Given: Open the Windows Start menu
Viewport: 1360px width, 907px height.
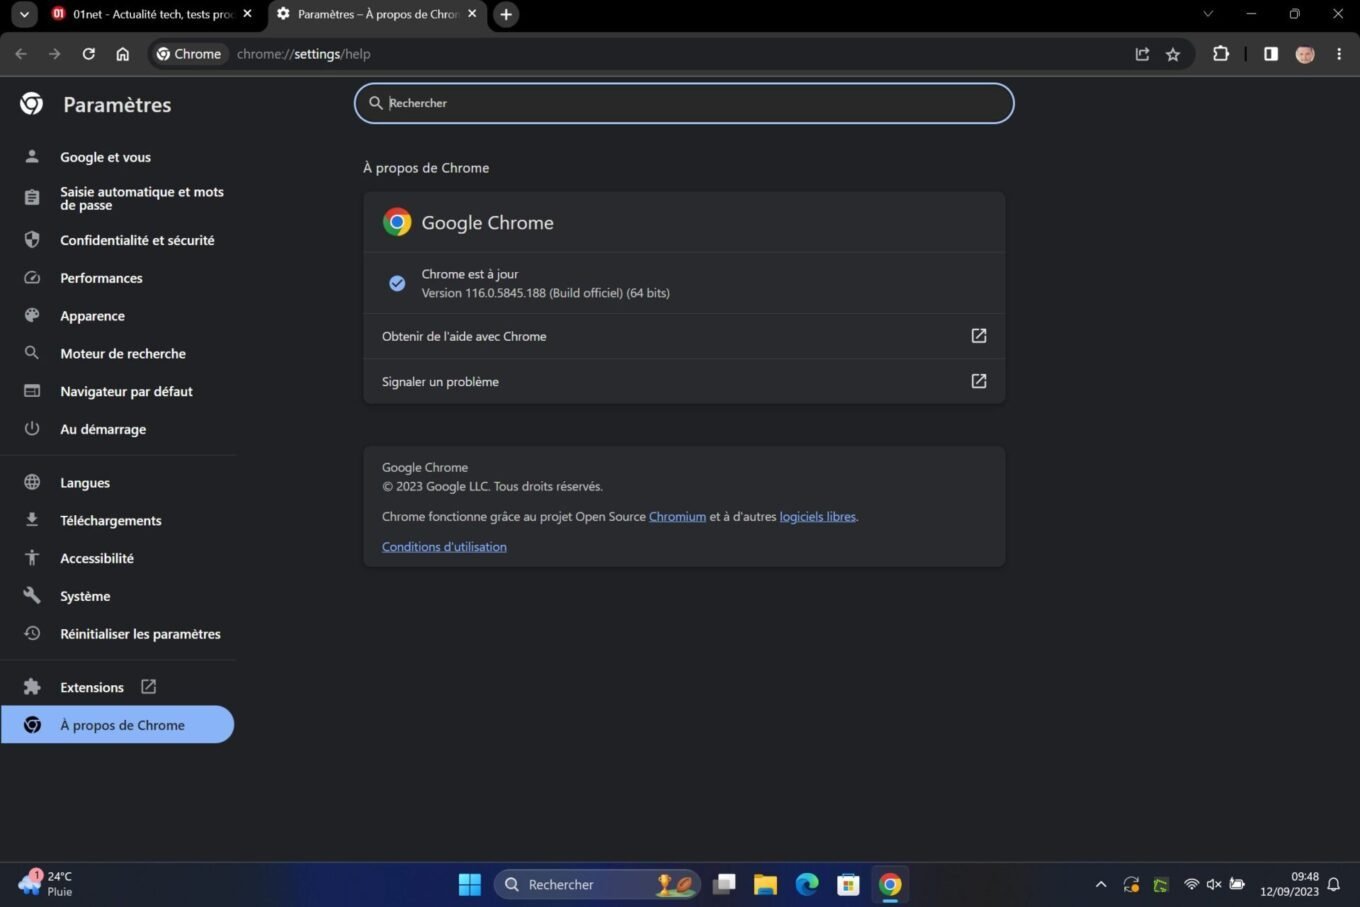Looking at the screenshot, I should pos(469,884).
